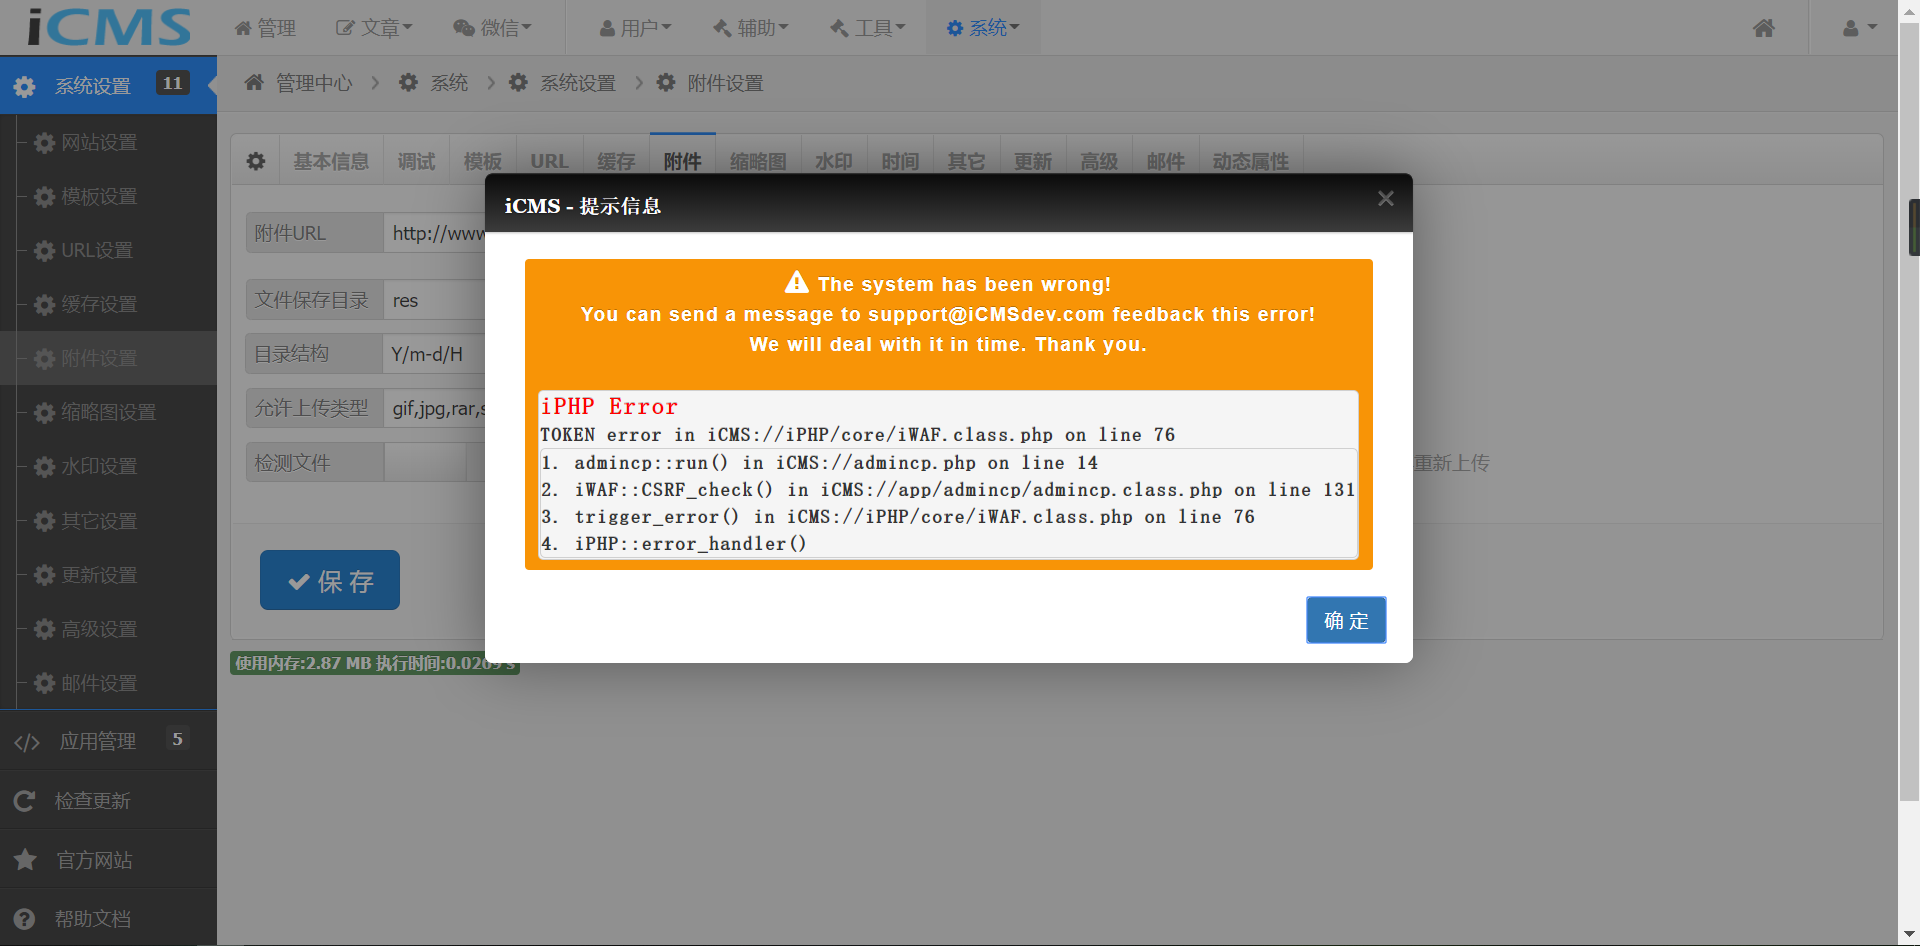Click the 11 badge beside 系统设置
1920x946 pixels.
coord(173,83)
